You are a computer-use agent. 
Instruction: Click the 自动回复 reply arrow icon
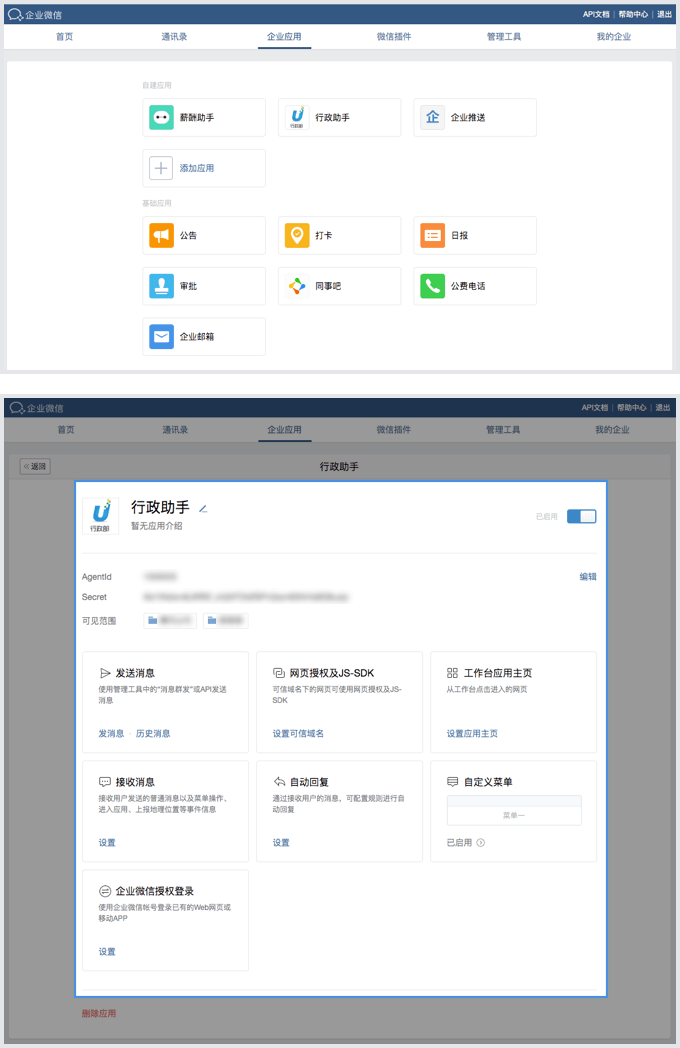[x=279, y=782]
